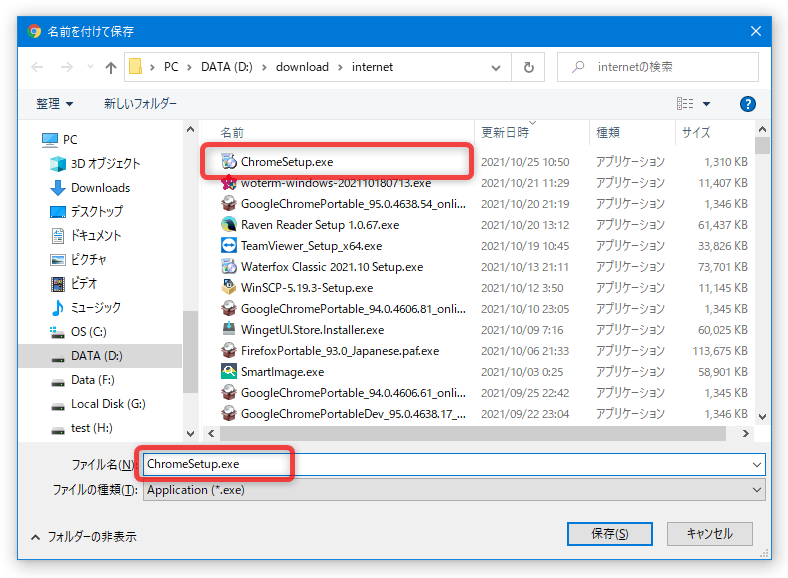788x578 pixels.
Task: Open ビデオ in sidebar
Action: (x=74, y=283)
